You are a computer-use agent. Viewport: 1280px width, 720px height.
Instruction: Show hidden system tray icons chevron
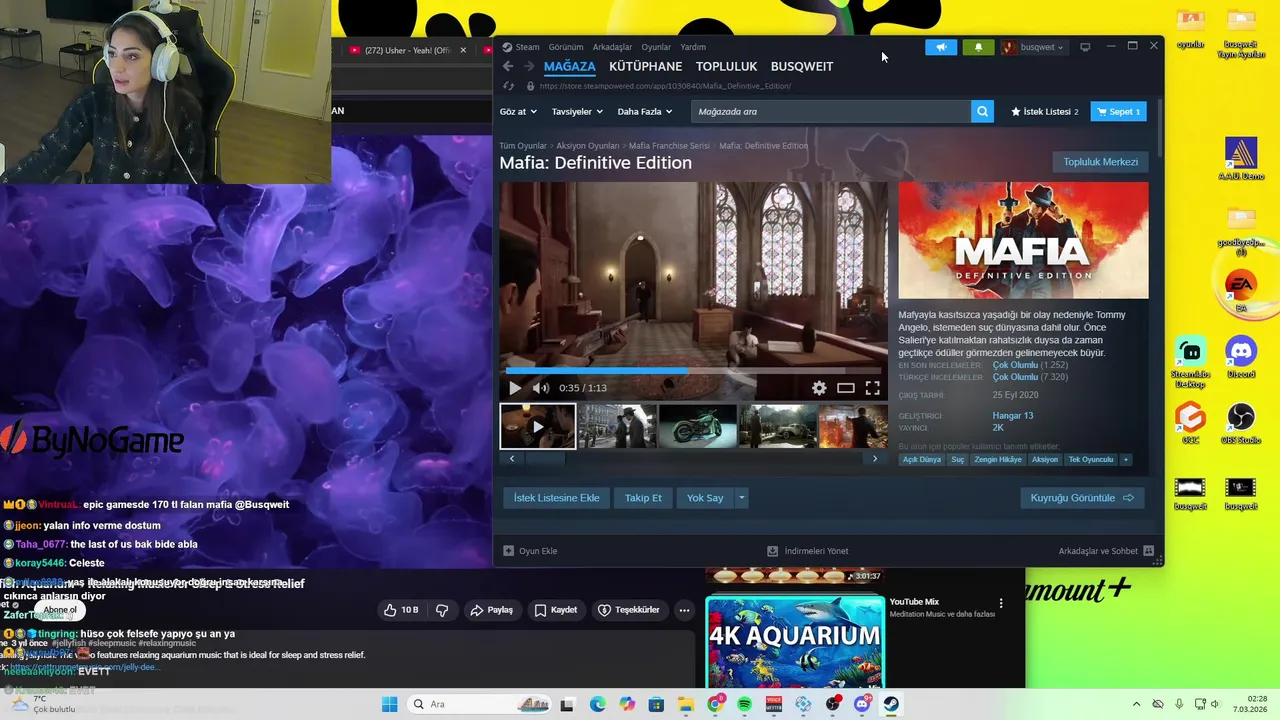click(1136, 704)
